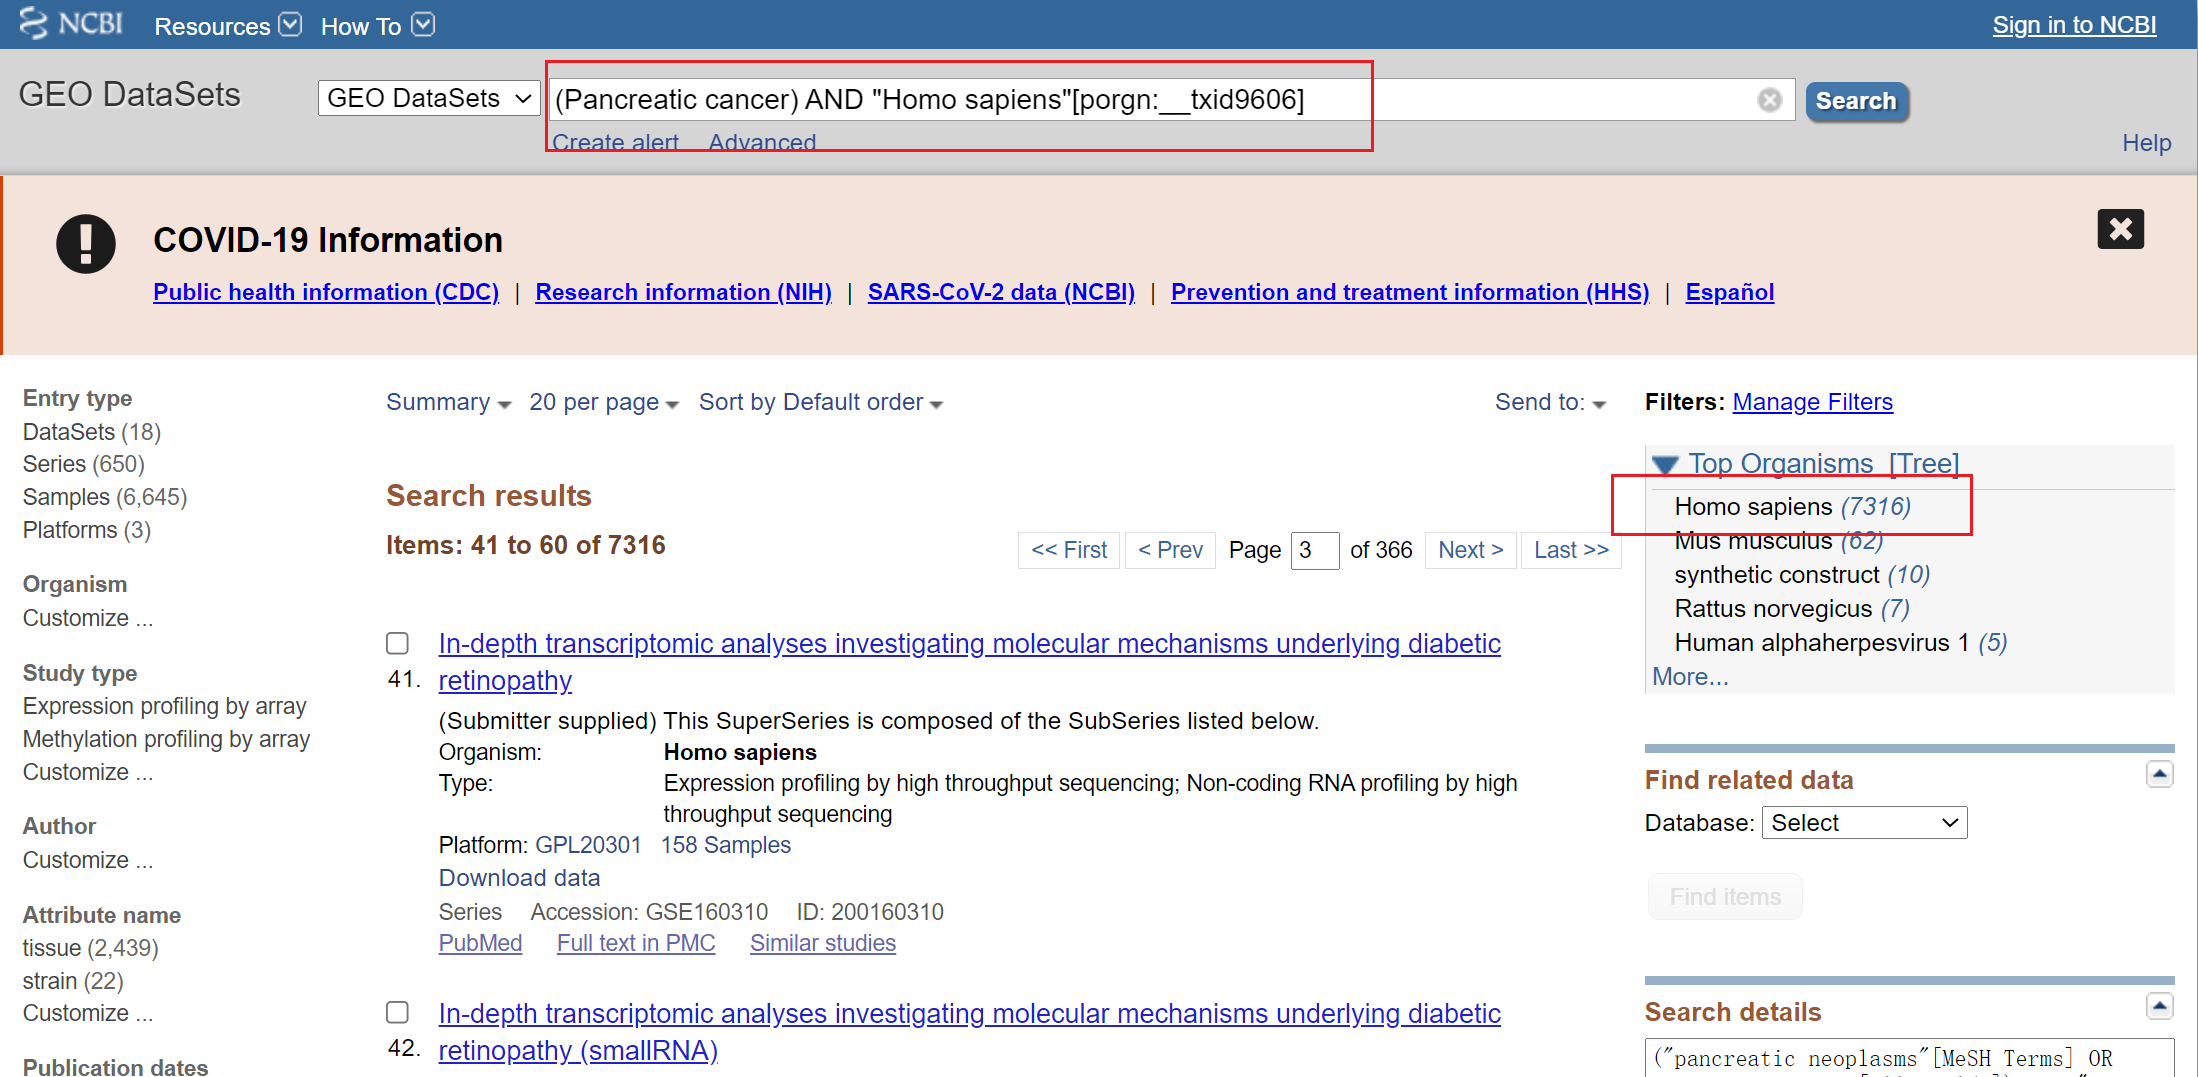
Task: Open PubMed link for result 41
Action: click(480, 943)
